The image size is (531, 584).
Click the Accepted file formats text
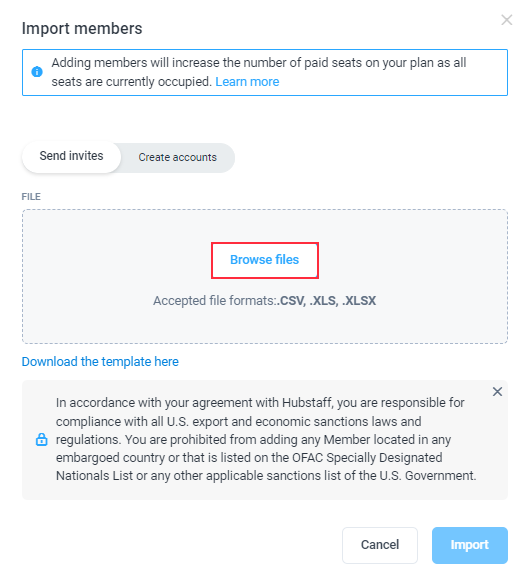tap(265, 301)
